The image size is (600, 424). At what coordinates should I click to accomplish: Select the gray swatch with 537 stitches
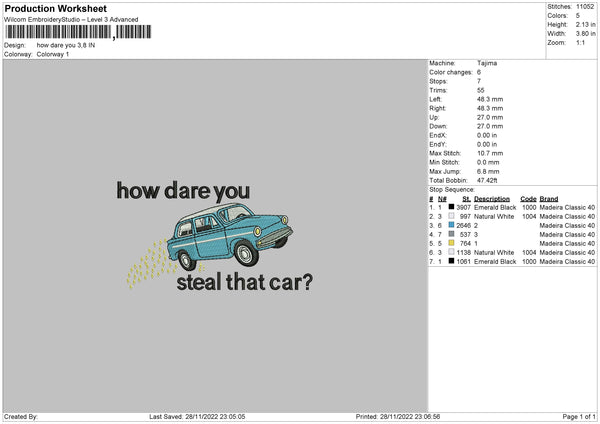coord(452,234)
